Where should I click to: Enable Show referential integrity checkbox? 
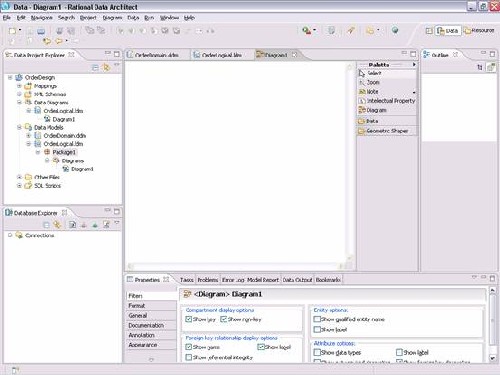click(188, 357)
